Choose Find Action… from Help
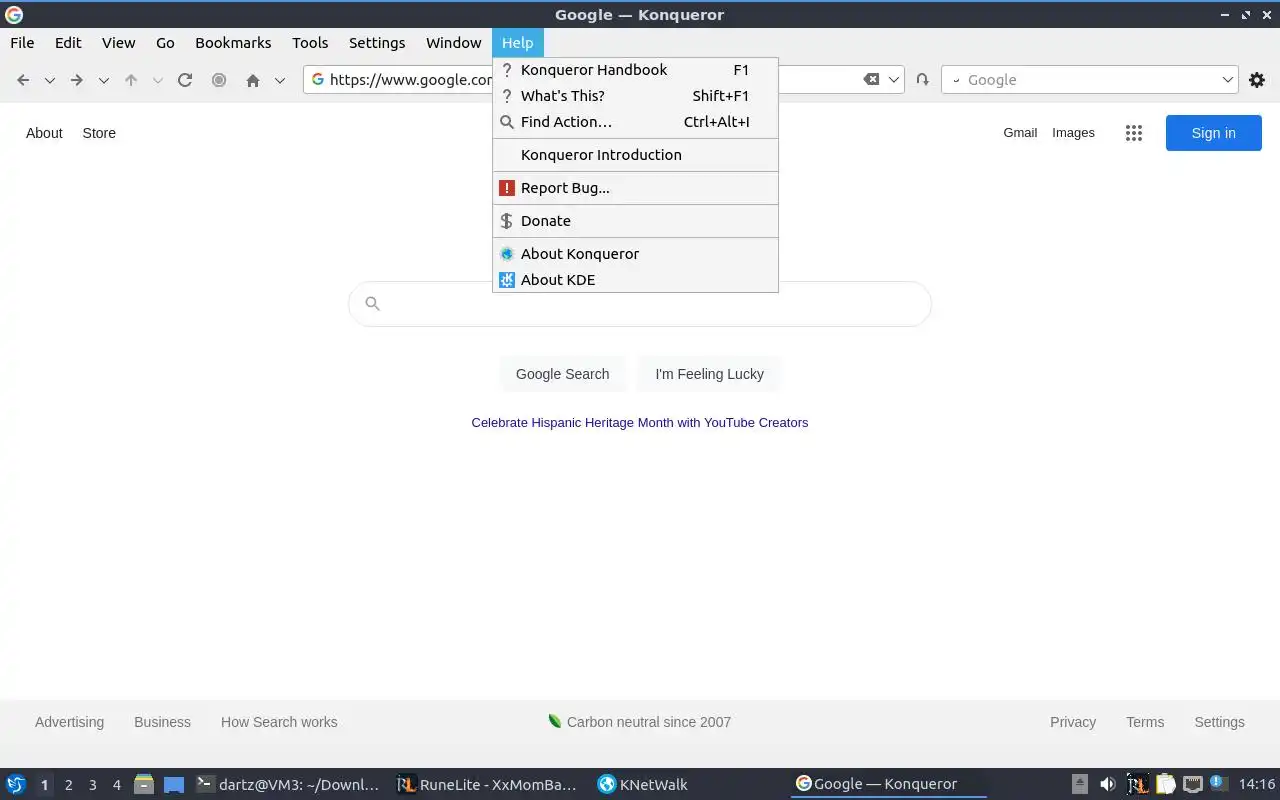The height and width of the screenshot is (800, 1280). (x=635, y=122)
